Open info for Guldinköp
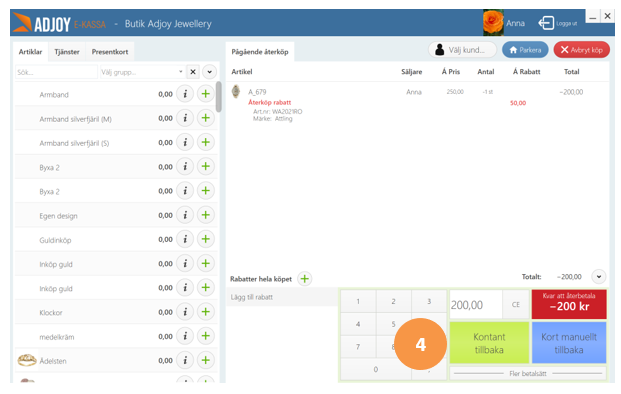Viewport: 621px width, 394px height. coord(185,239)
